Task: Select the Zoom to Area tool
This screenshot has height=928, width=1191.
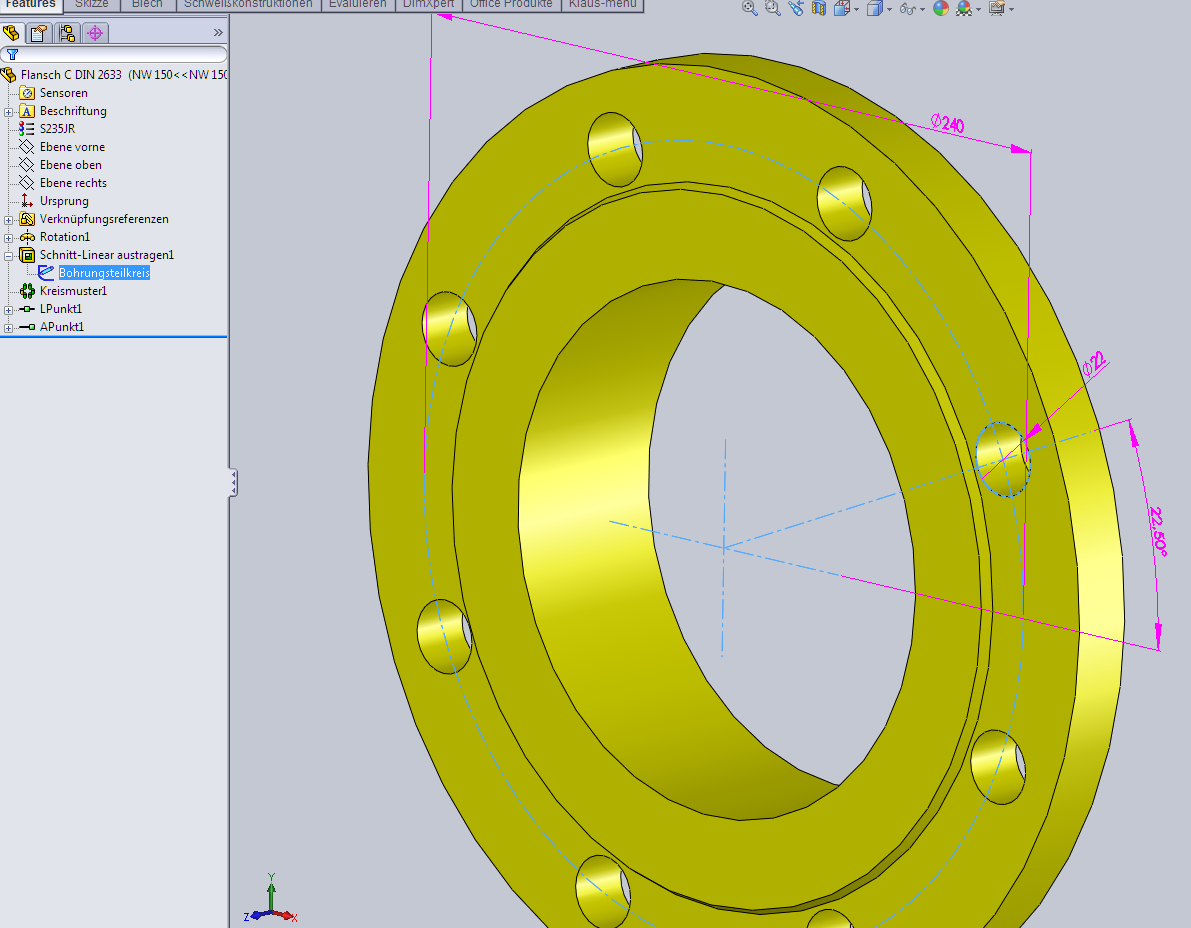Action: 773,8
